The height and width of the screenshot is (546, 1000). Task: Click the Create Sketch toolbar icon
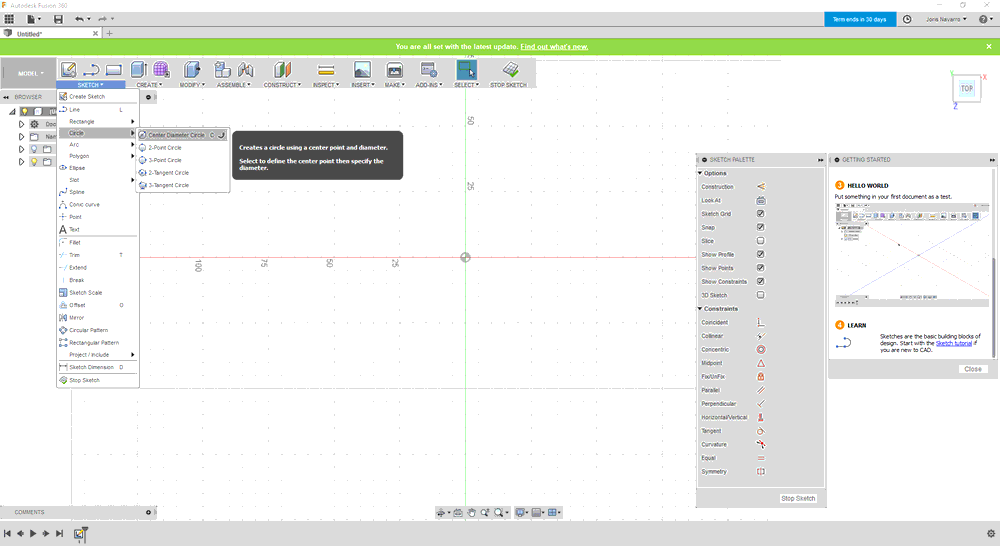68,70
